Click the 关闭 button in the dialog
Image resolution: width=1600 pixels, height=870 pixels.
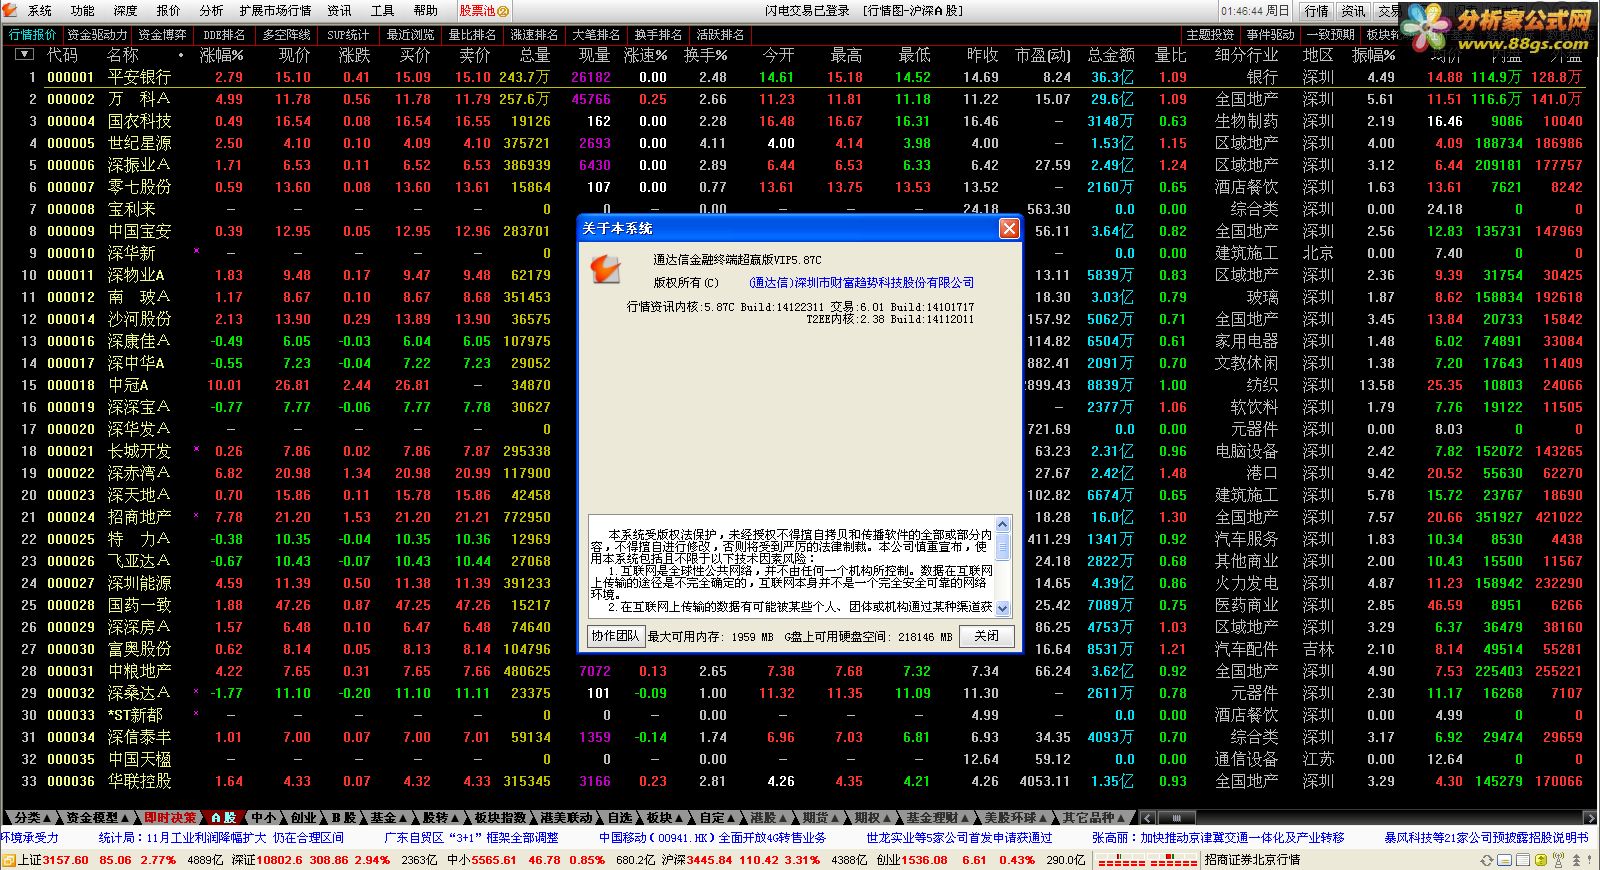point(987,636)
